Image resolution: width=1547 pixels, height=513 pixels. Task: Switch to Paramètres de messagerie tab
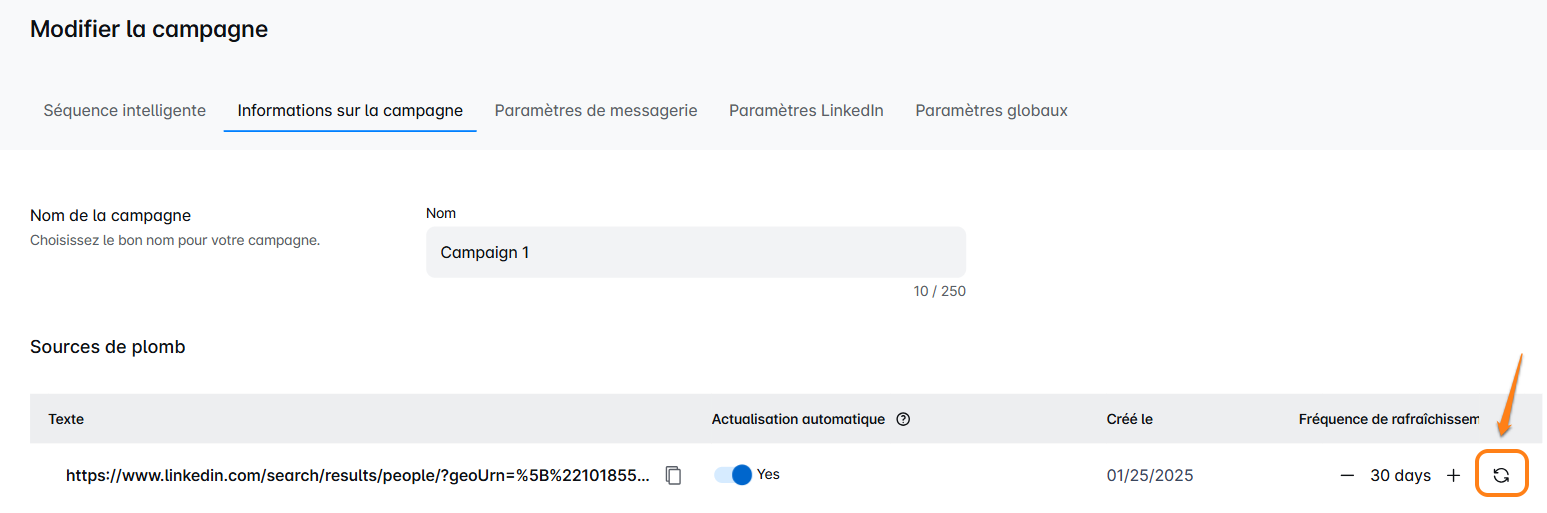pyautogui.click(x=596, y=111)
